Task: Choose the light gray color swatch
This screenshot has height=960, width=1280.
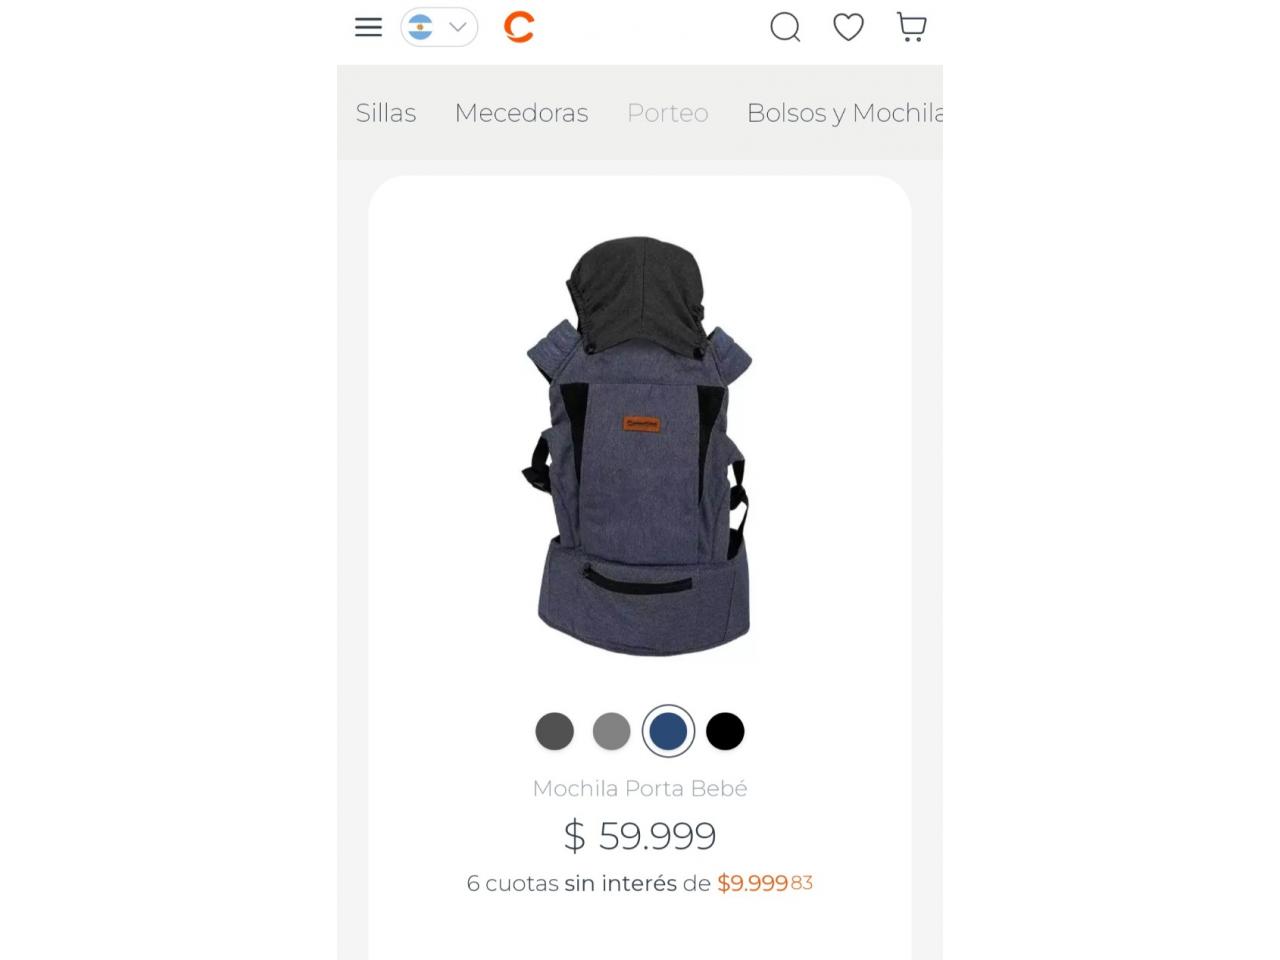Action: tap(611, 731)
